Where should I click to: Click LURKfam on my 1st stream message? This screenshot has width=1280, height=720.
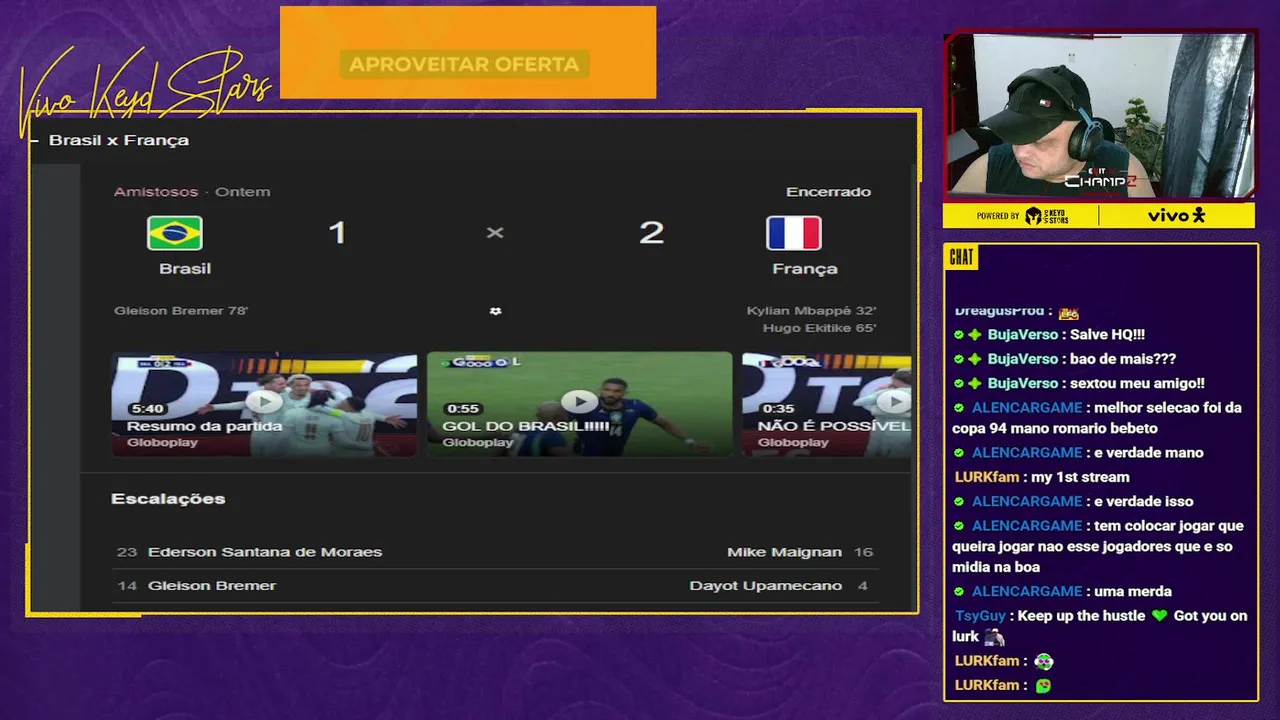(x=986, y=477)
